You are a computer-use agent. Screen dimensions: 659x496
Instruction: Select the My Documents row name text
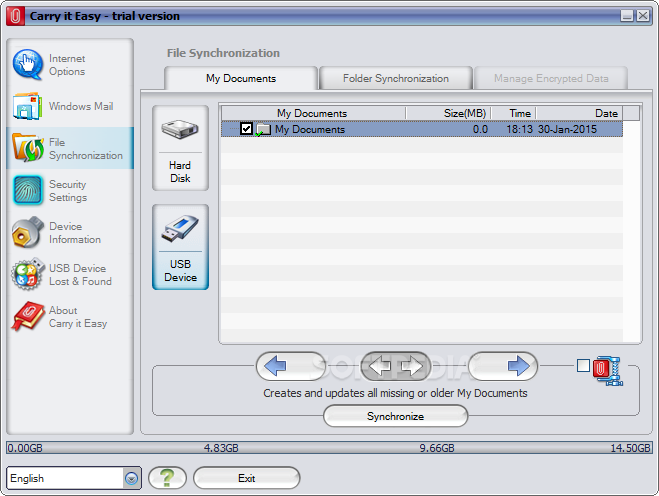[x=310, y=129]
